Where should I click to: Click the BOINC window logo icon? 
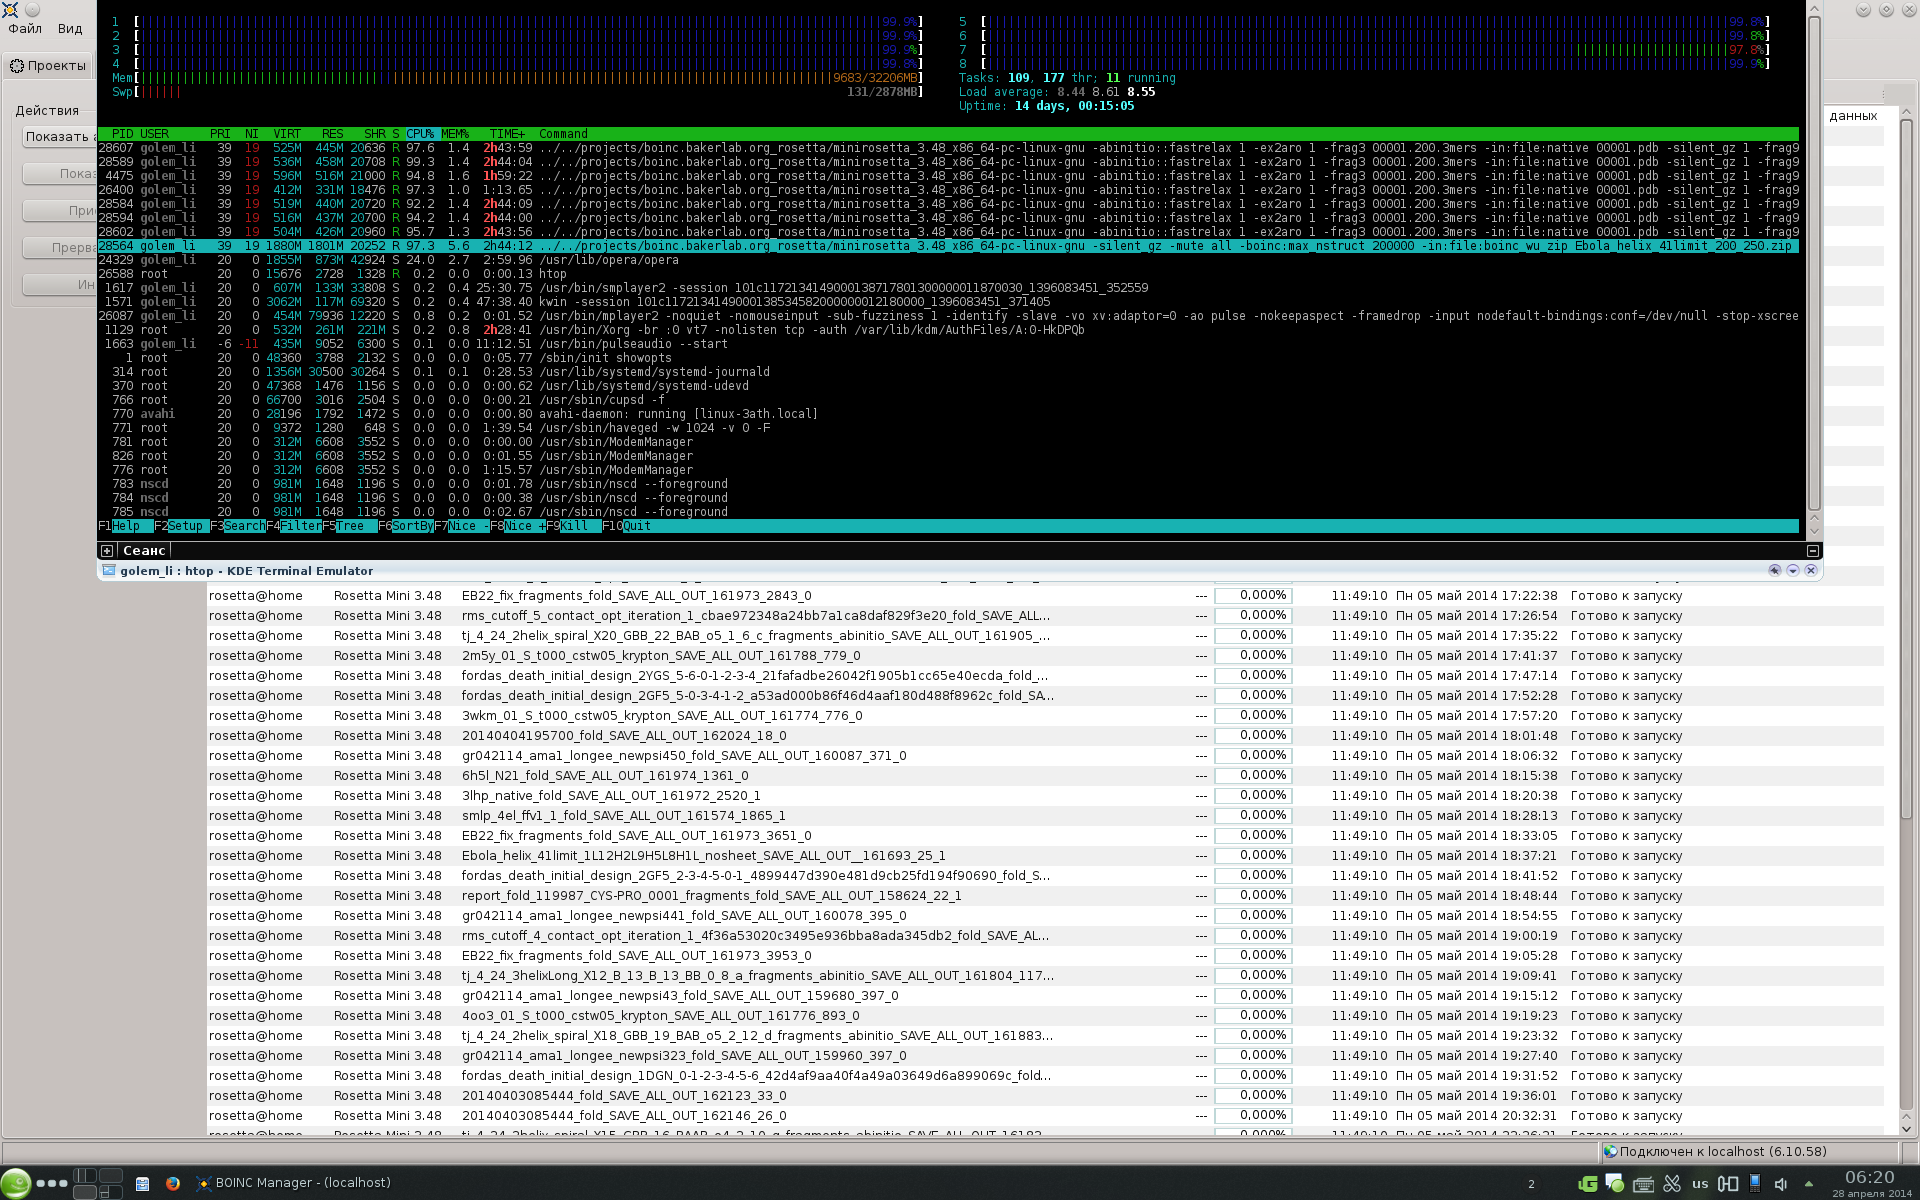tap(10, 10)
